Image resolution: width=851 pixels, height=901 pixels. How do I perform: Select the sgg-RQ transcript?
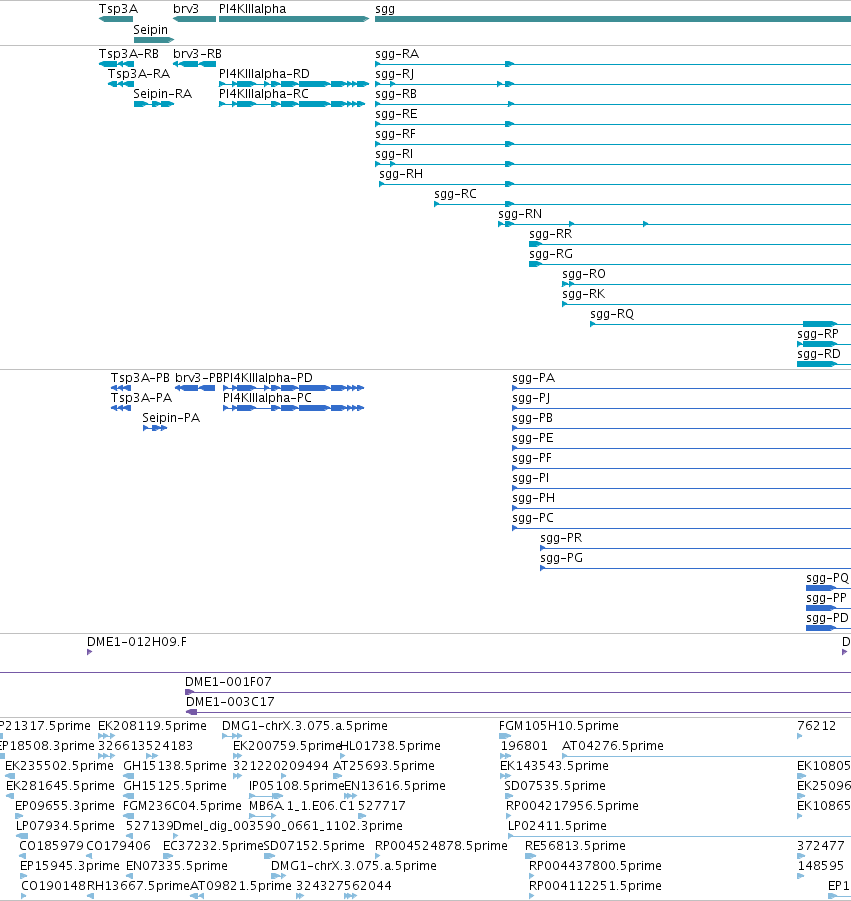pos(721,324)
